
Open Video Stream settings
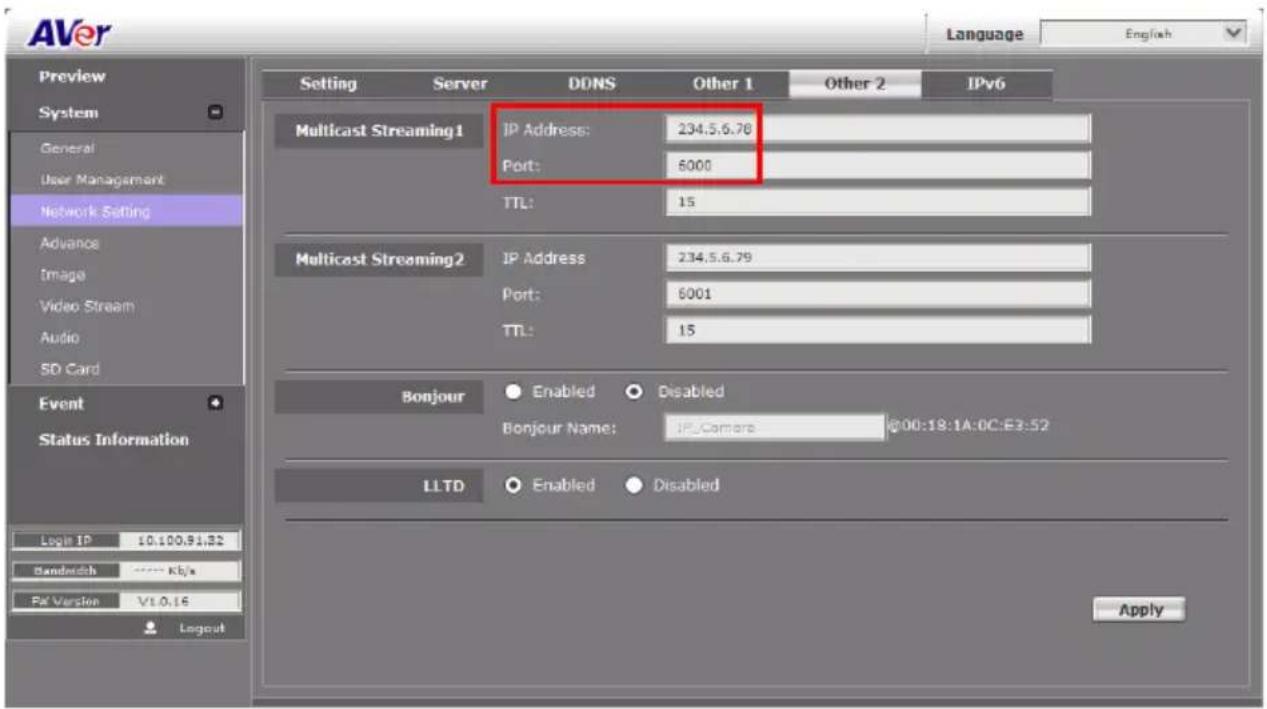tap(87, 306)
